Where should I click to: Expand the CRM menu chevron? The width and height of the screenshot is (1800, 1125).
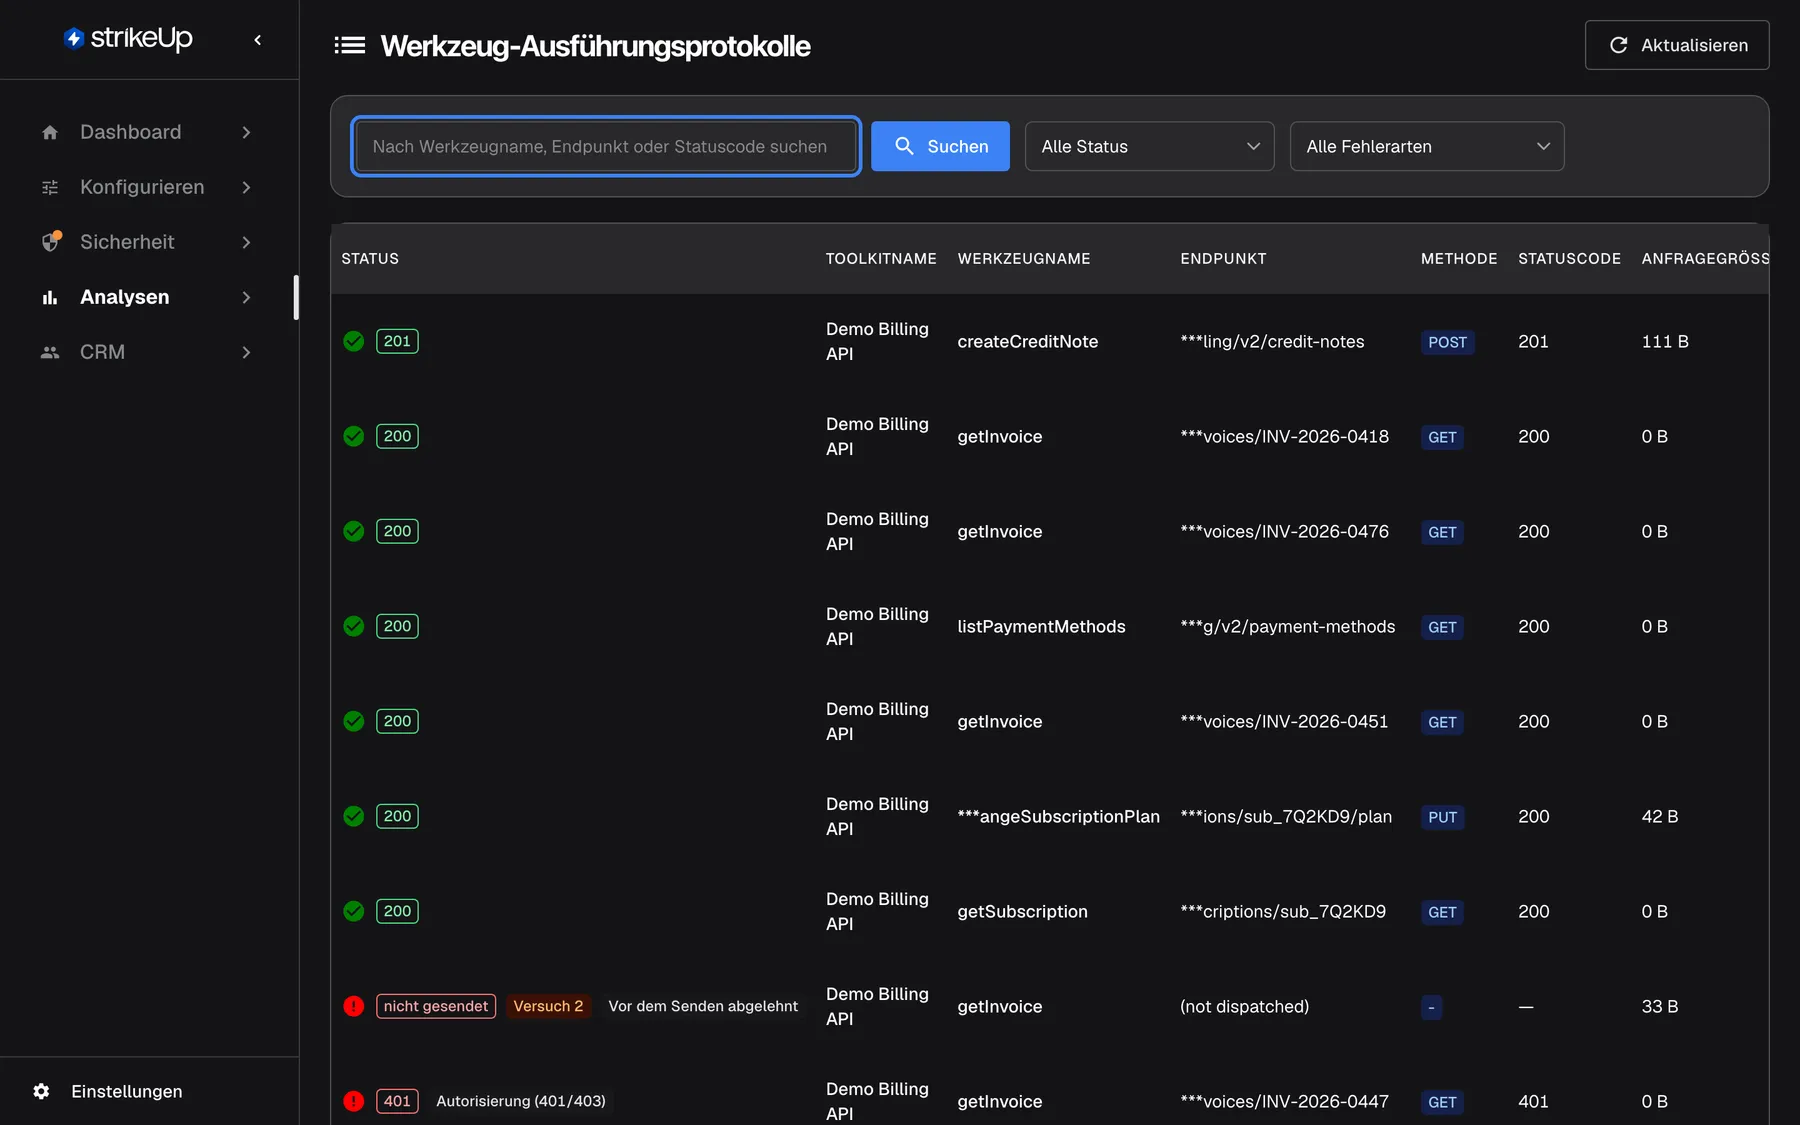(246, 352)
